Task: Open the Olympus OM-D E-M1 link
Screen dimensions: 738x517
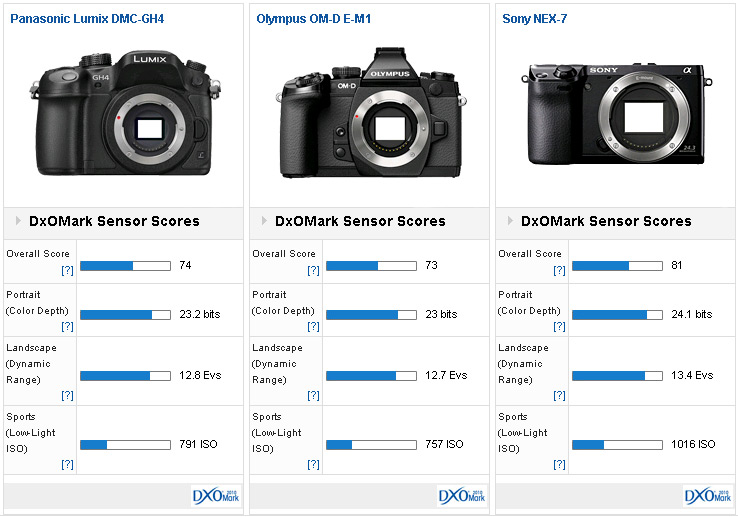Action: (x=313, y=19)
